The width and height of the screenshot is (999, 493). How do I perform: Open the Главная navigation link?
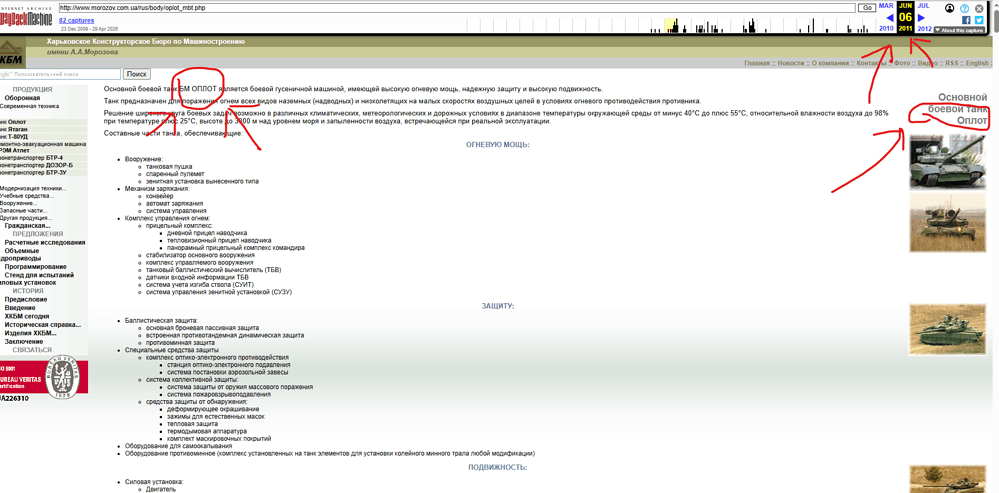757,63
